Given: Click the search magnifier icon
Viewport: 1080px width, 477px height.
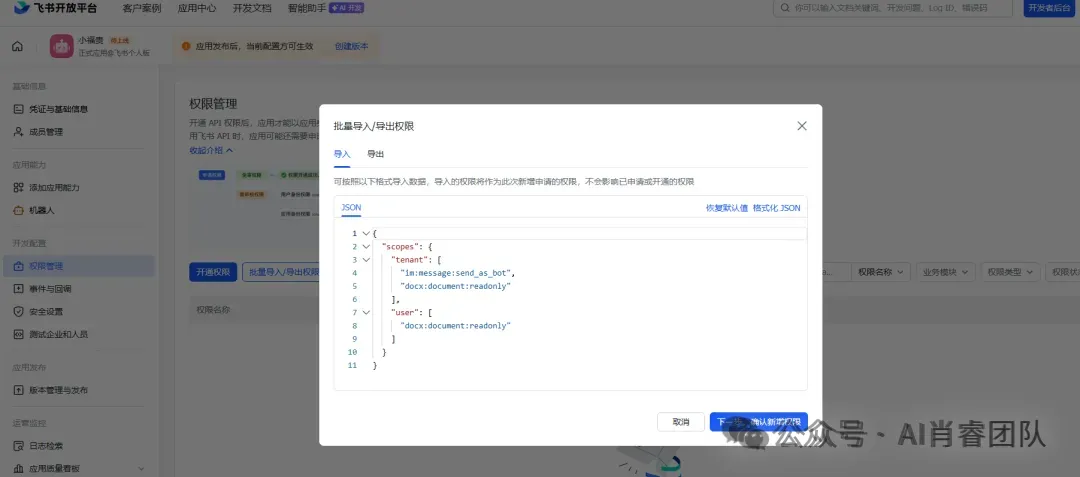Looking at the screenshot, I should pyautogui.click(x=785, y=8).
